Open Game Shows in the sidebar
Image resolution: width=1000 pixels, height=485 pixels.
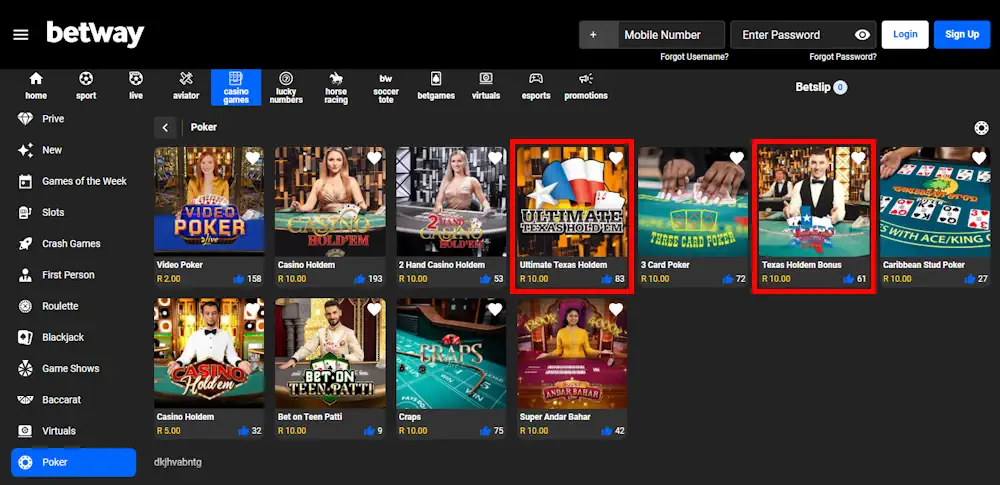pyautogui.click(x=73, y=368)
